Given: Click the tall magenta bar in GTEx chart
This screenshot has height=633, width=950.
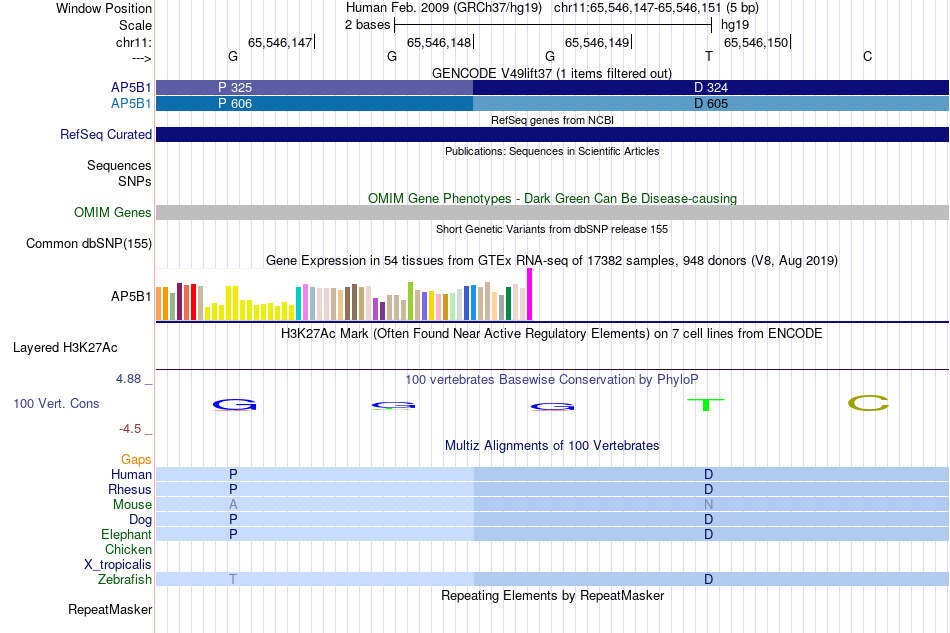Looking at the screenshot, I should coord(530,294).
